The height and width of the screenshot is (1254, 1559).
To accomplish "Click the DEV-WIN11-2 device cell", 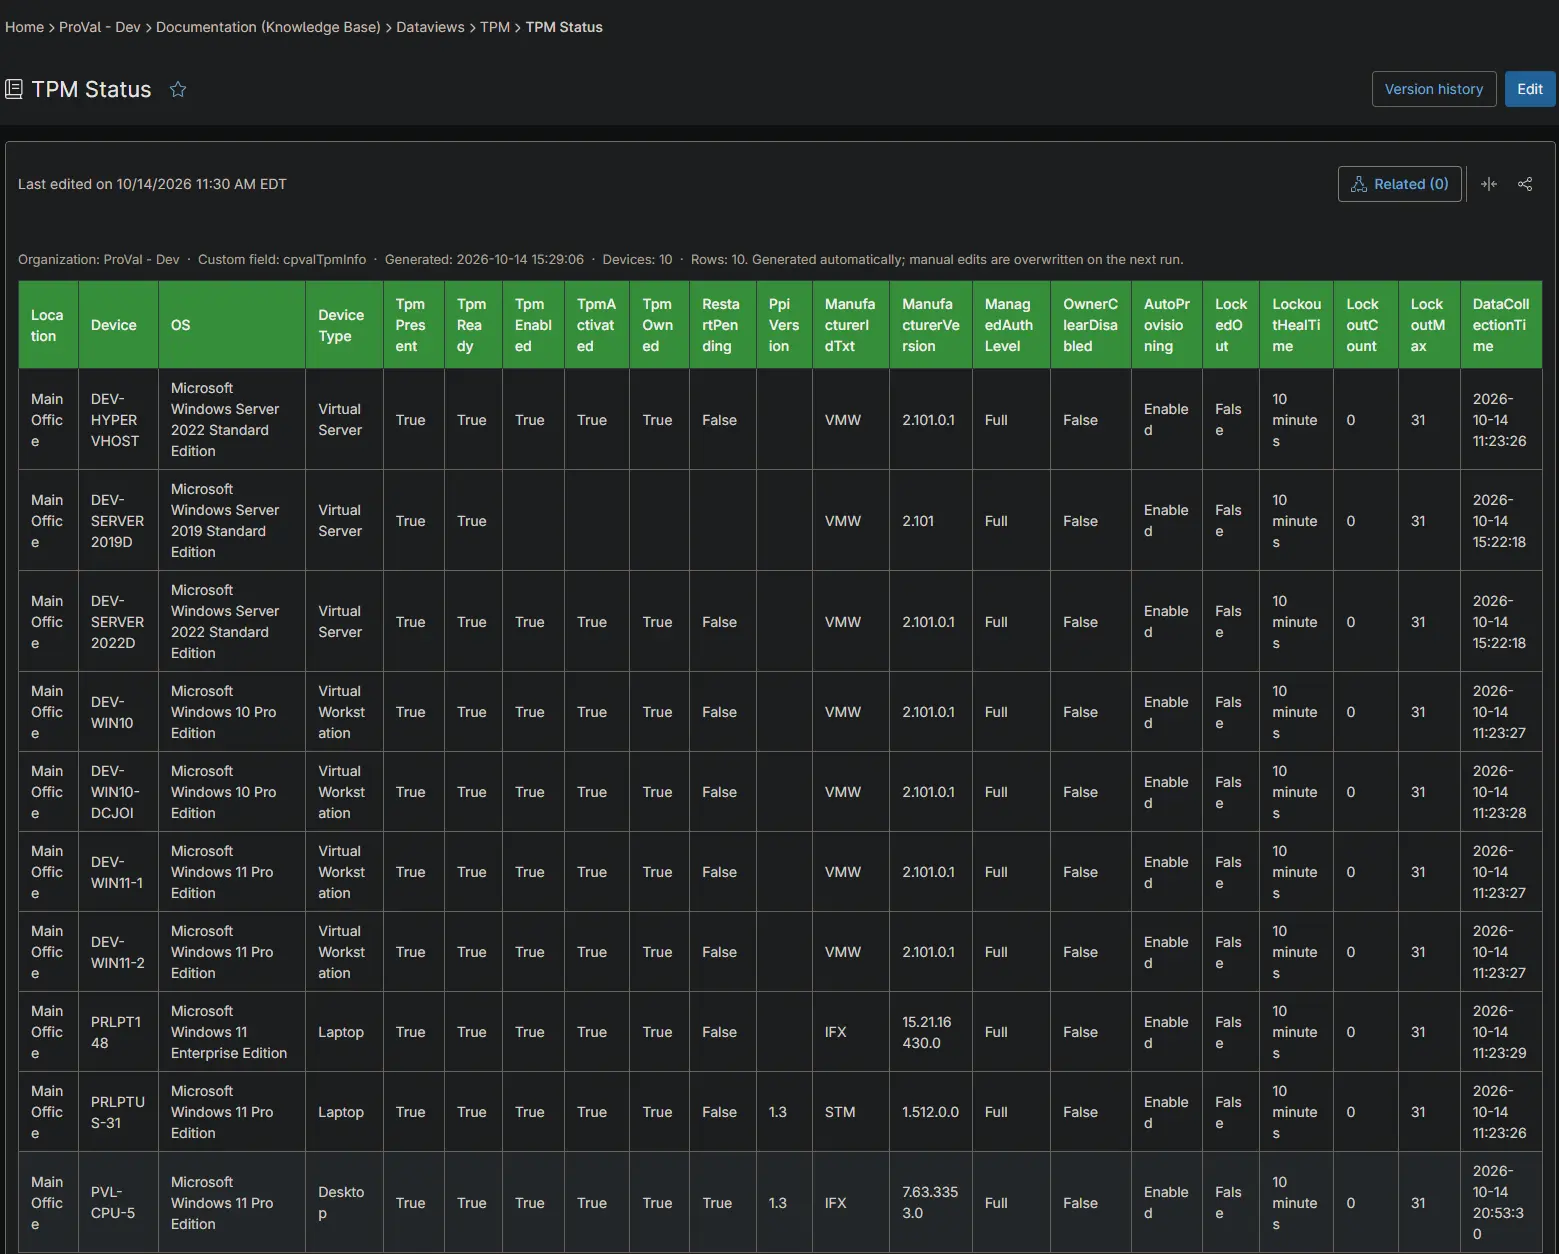I will (x=118, y=952).
